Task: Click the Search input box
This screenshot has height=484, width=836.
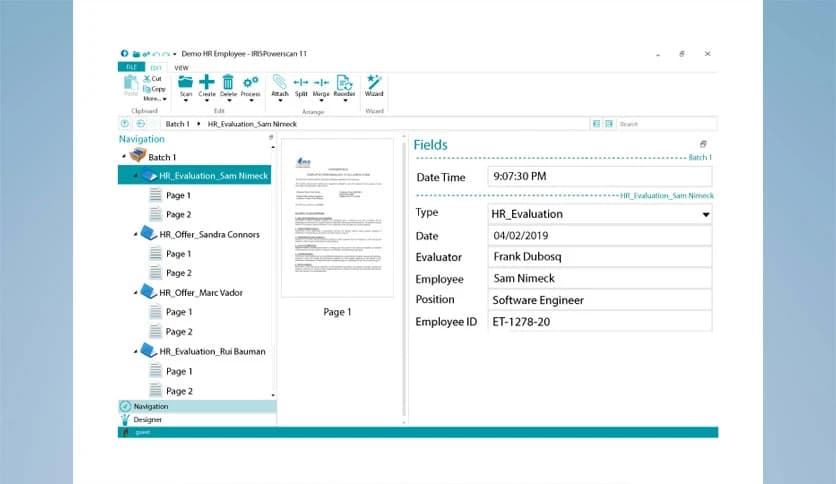Action: click(666, 124)
